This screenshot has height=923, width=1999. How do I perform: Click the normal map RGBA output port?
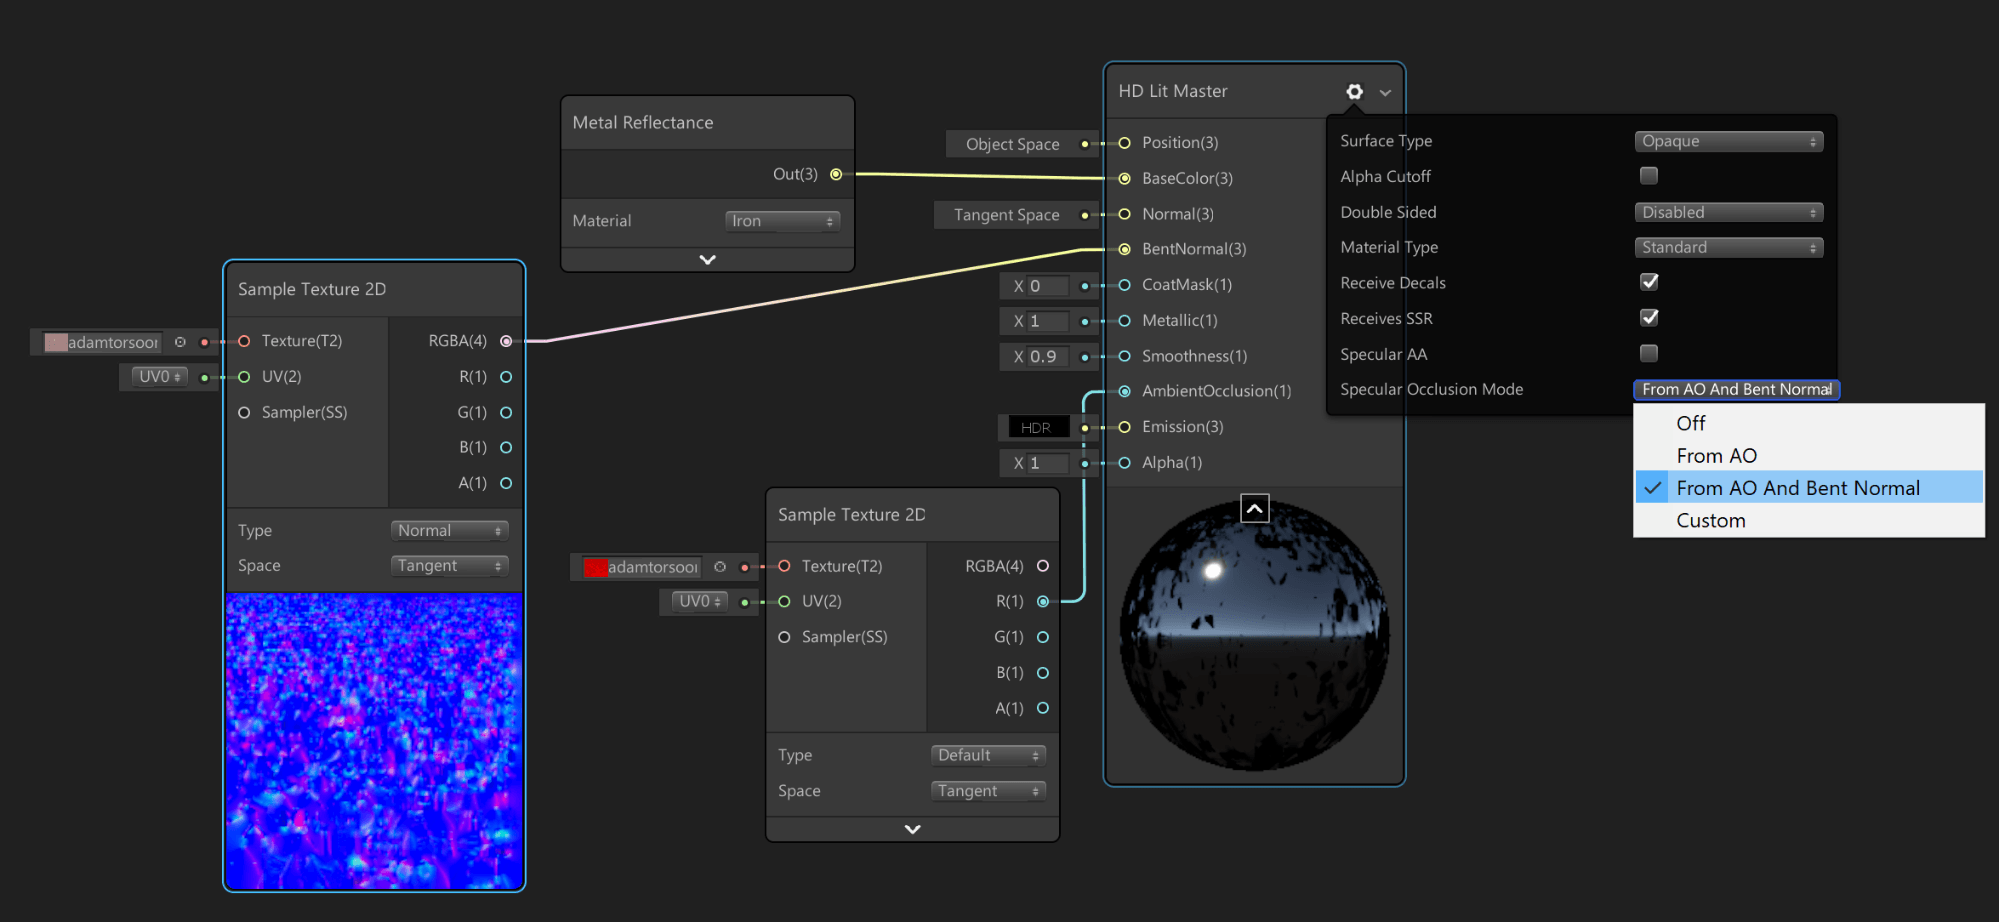[506, 341]
